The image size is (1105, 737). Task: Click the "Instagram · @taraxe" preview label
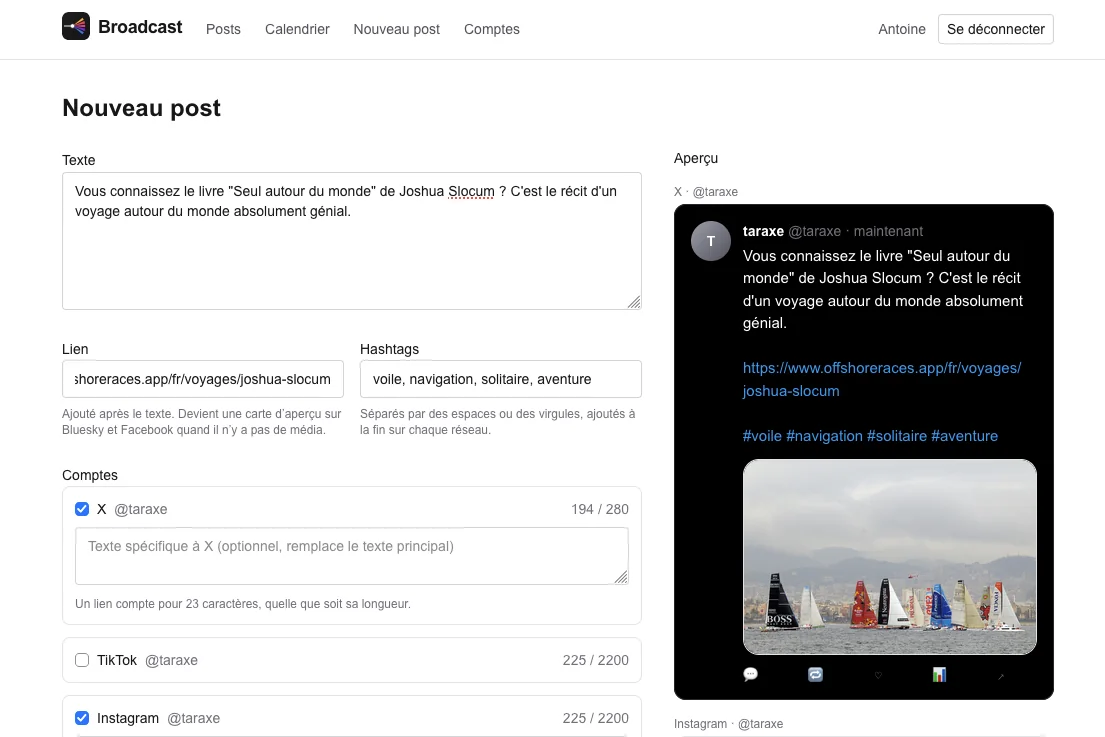[728, 724]
